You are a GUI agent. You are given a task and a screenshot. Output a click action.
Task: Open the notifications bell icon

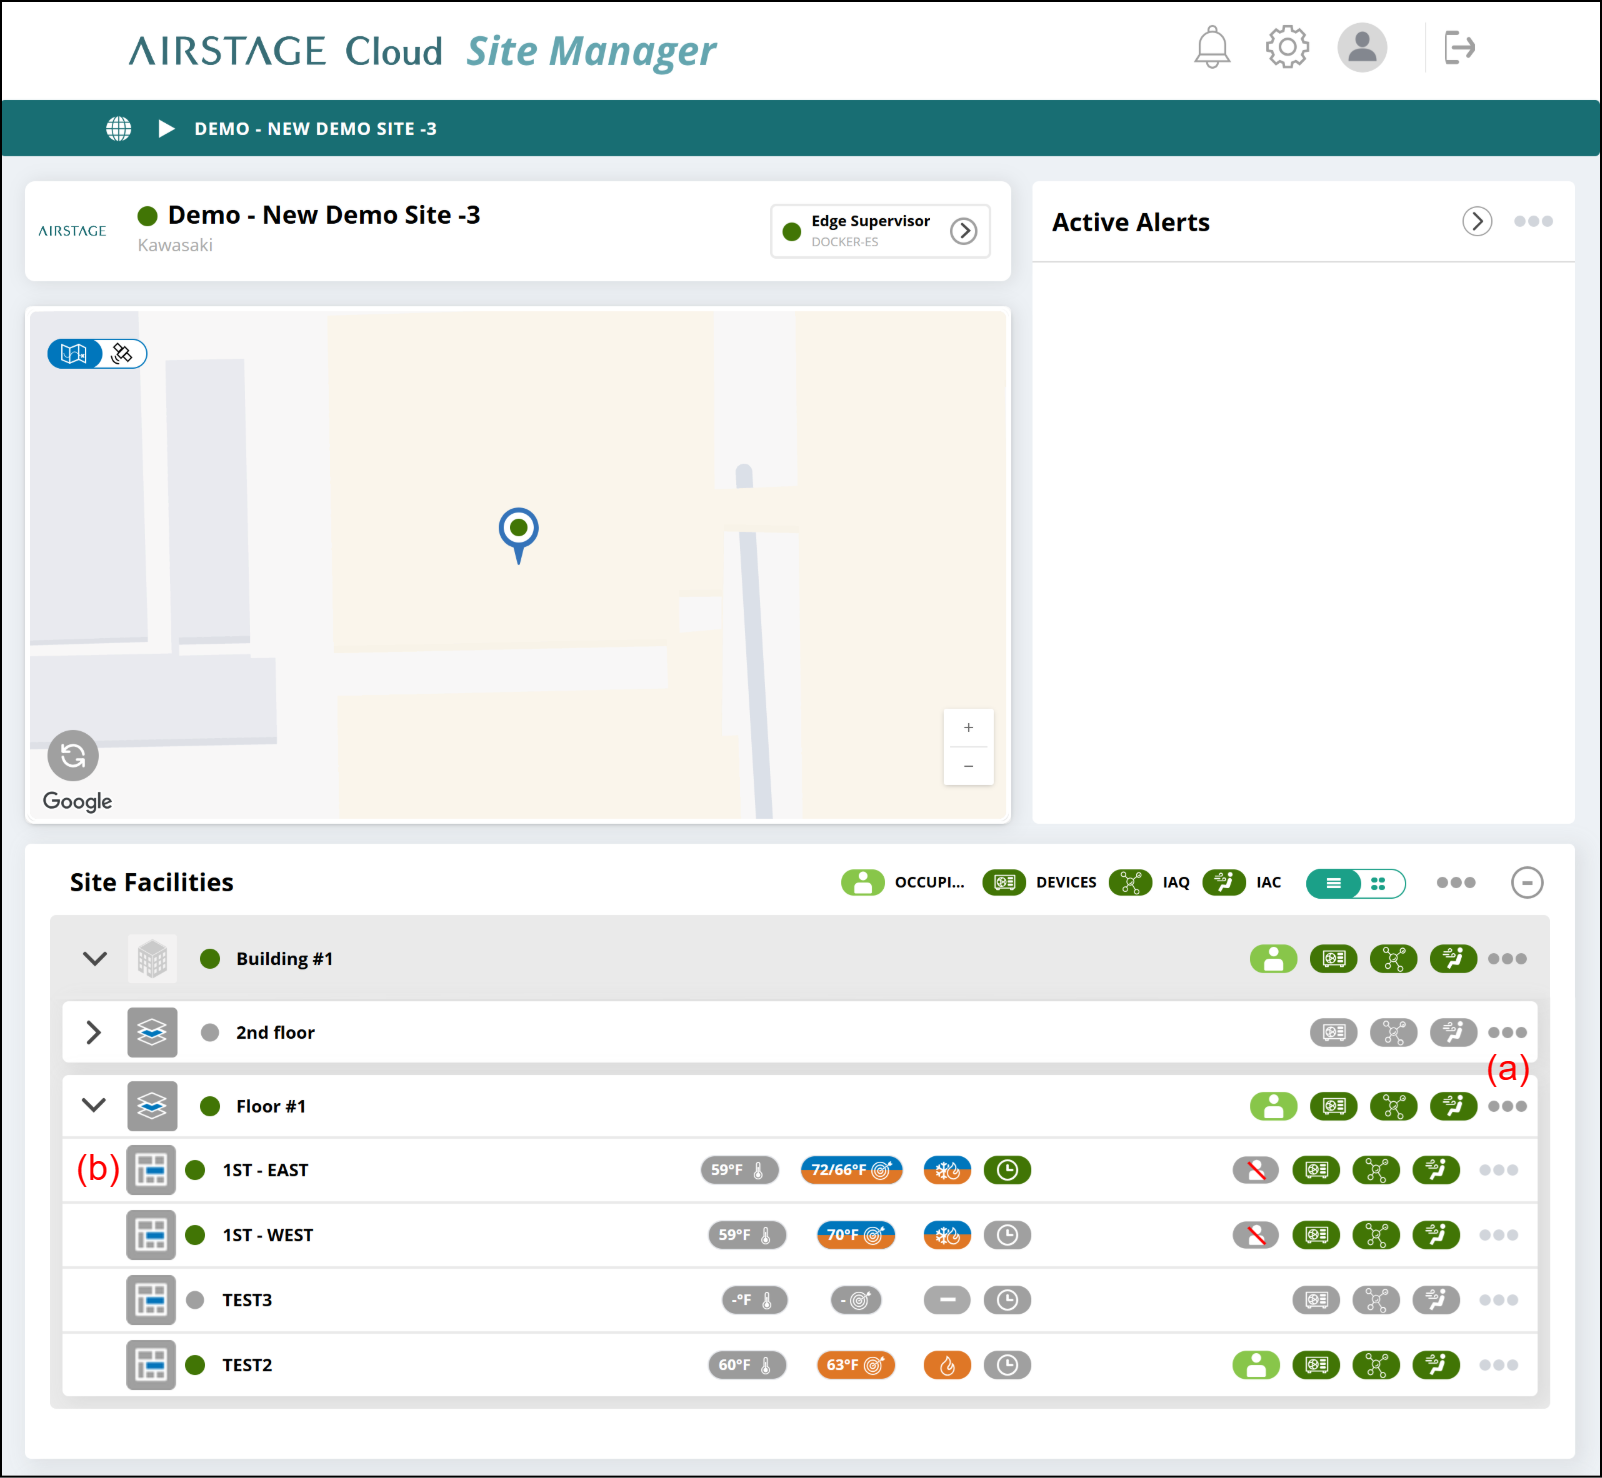(x=1212, y=47)
